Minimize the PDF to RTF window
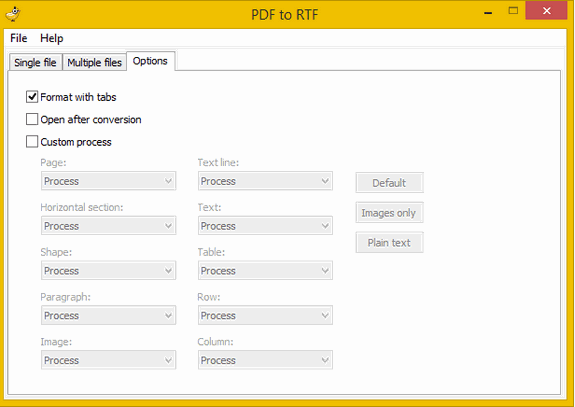Viewport: 575px width, 407px height. (488, 12)
